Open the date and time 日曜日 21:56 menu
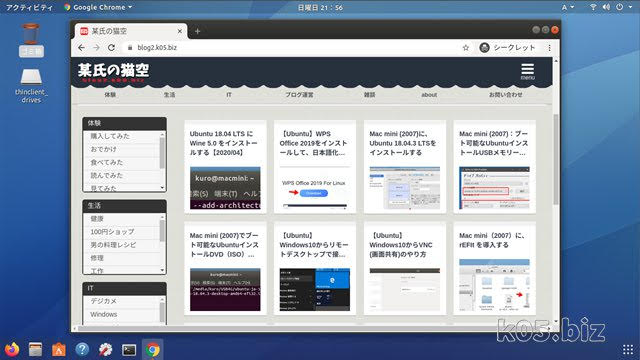 click(x=320, y=7)
